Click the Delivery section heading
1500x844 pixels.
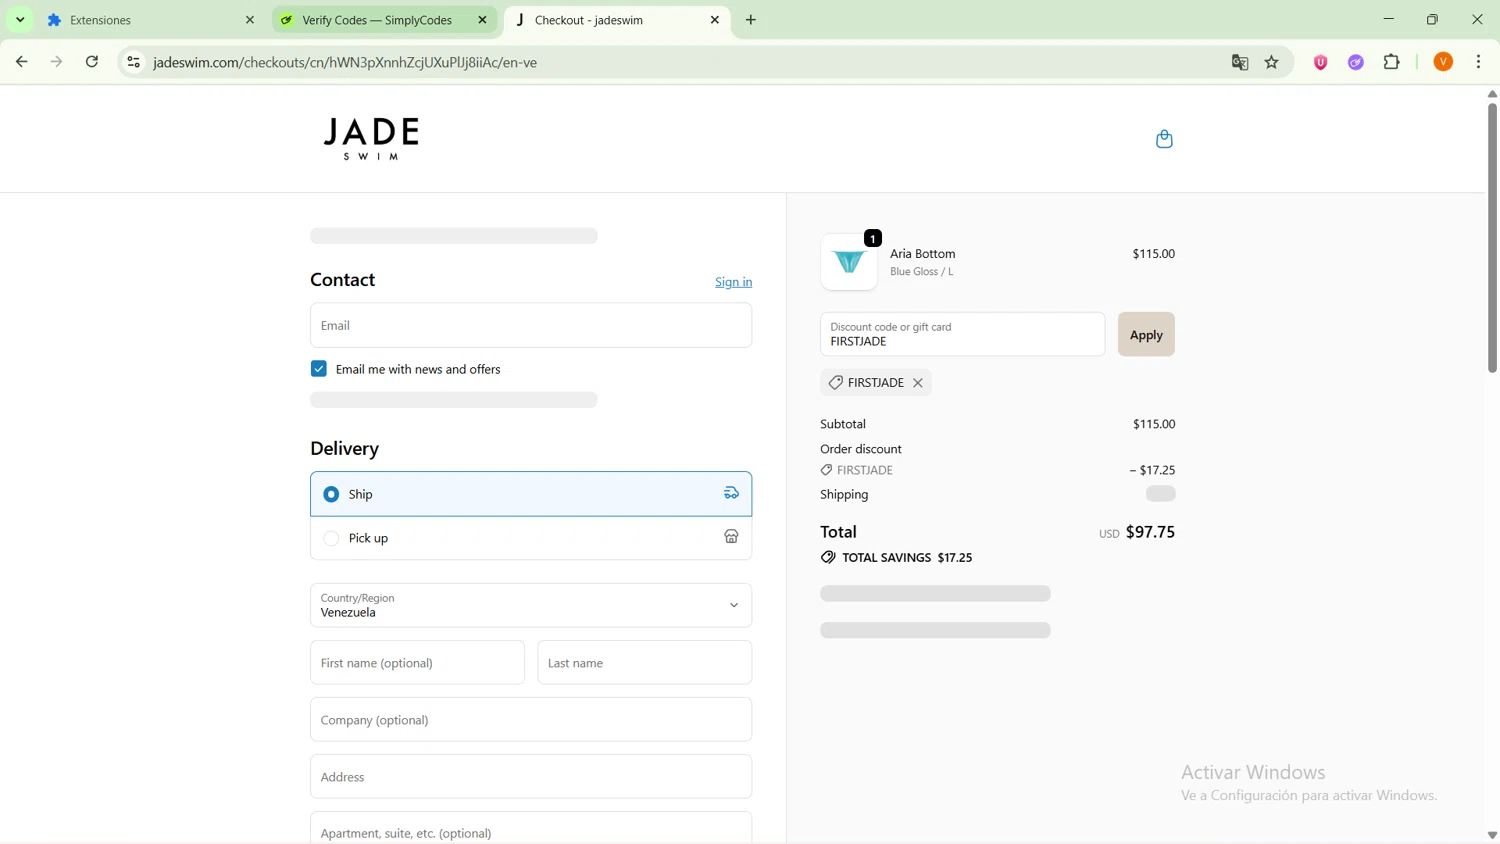point(344,449)
